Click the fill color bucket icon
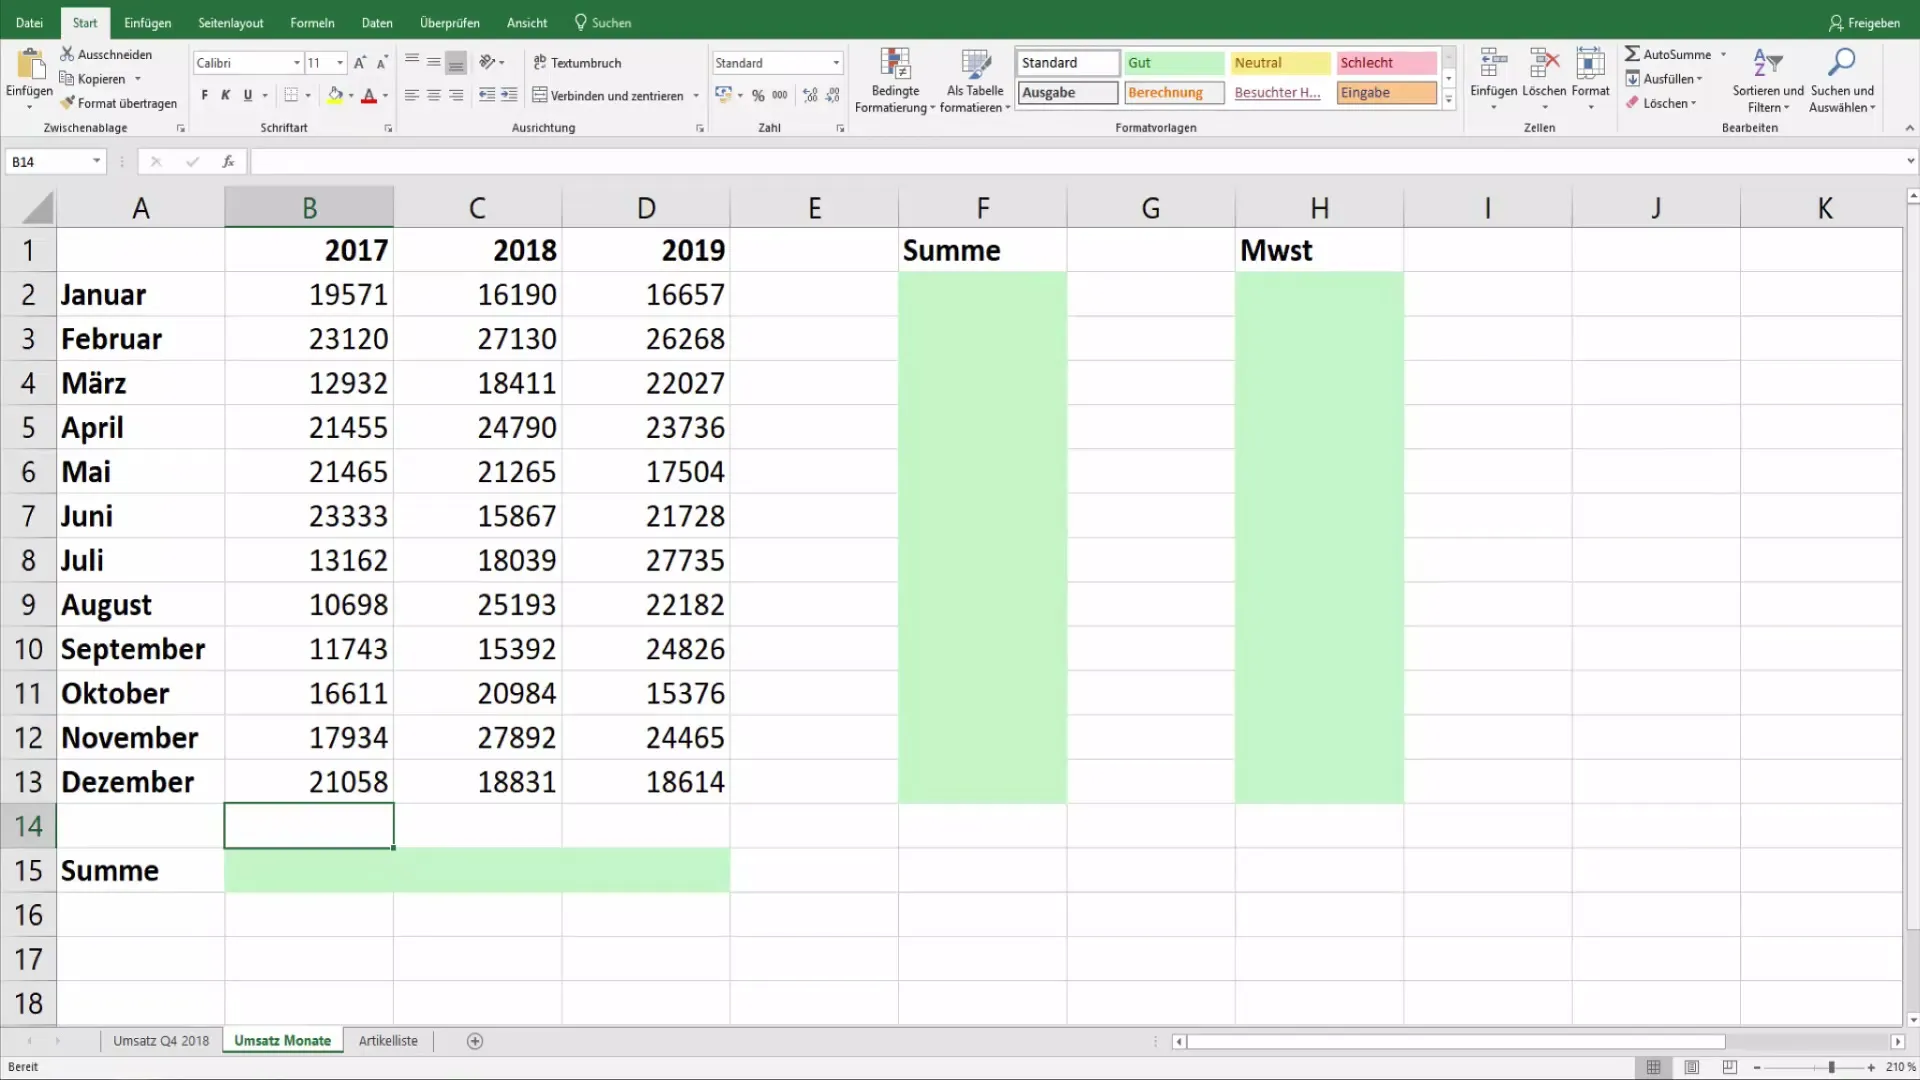The image size is (1920, 1080). click(336, 95)
